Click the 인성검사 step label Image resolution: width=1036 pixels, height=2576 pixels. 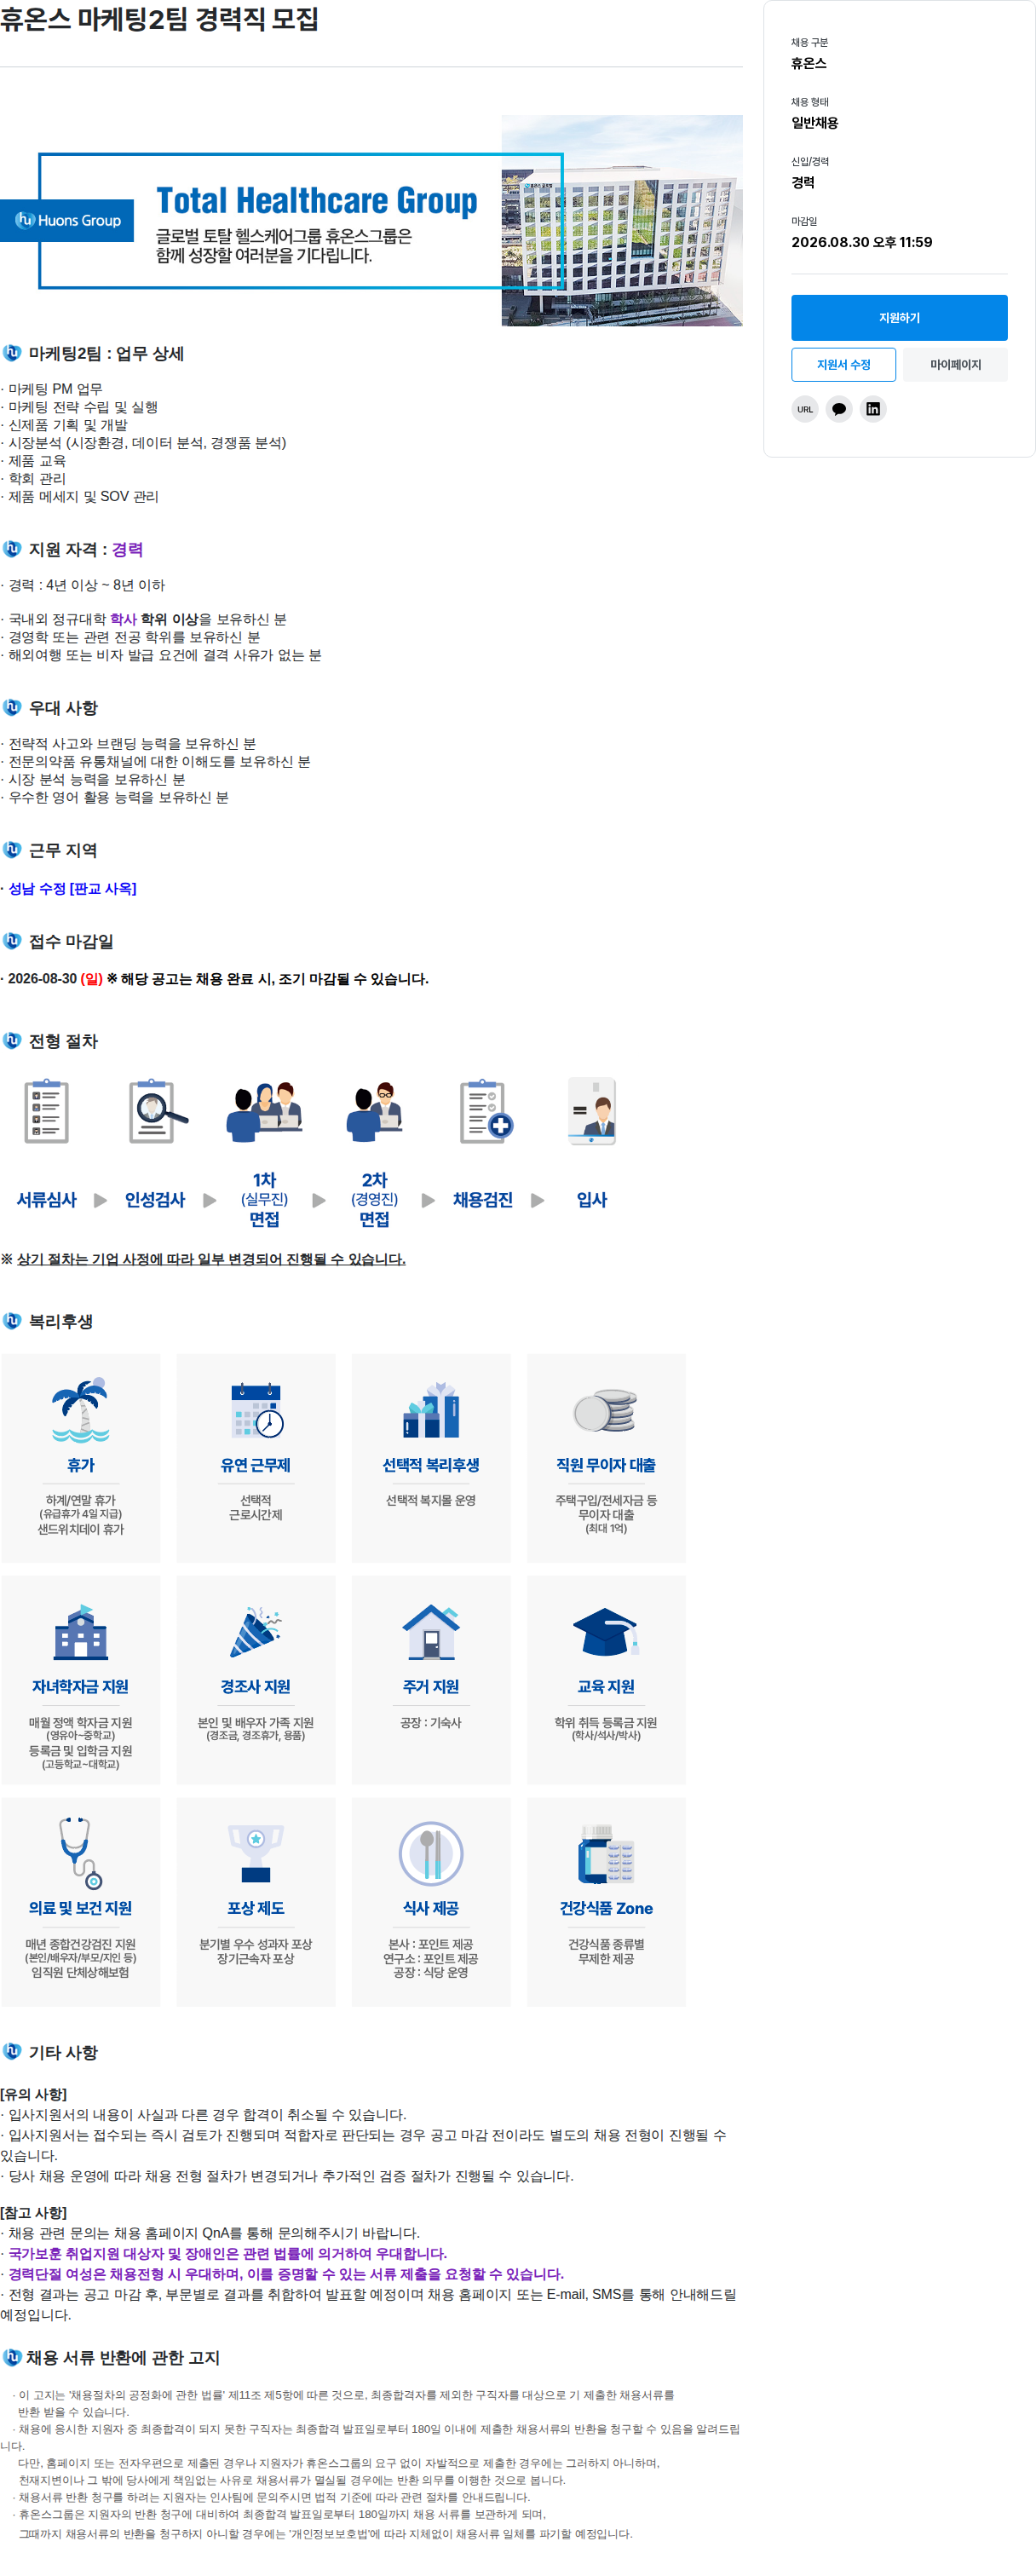pyautogui.click(x=155, y=1199)
